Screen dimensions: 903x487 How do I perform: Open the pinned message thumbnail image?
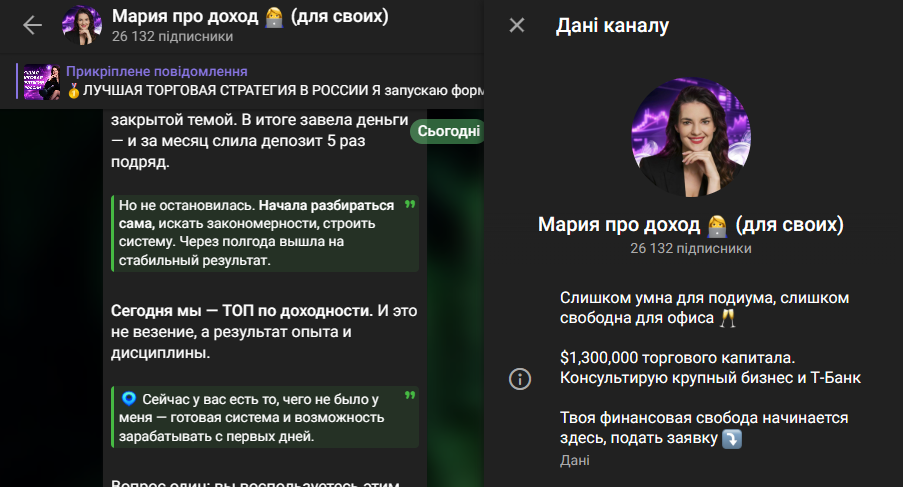pyautogui.click(x=41, y=82)
